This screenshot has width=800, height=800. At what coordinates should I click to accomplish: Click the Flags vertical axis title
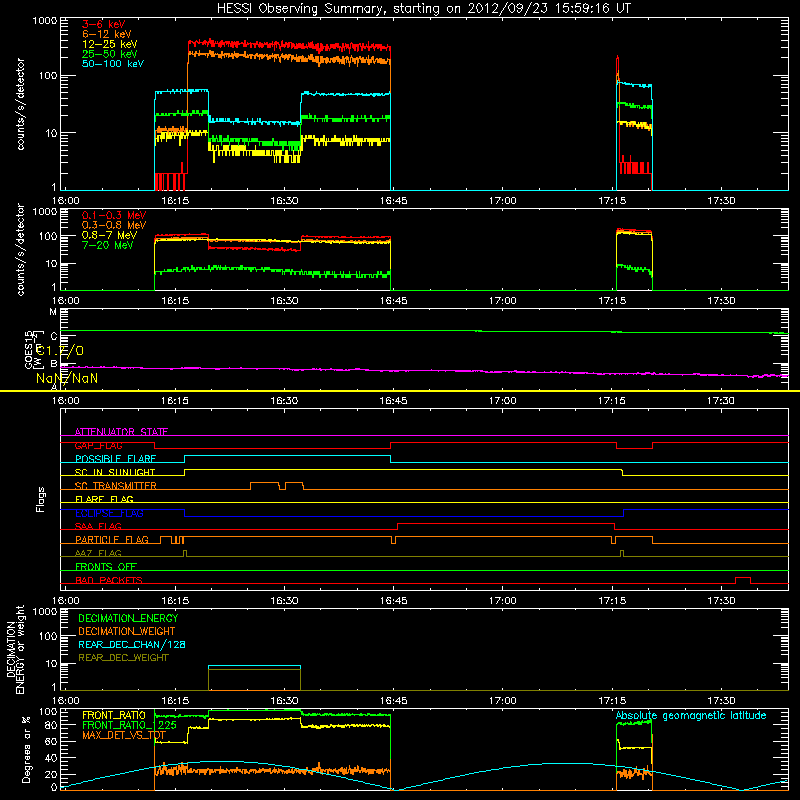point(40,499)
